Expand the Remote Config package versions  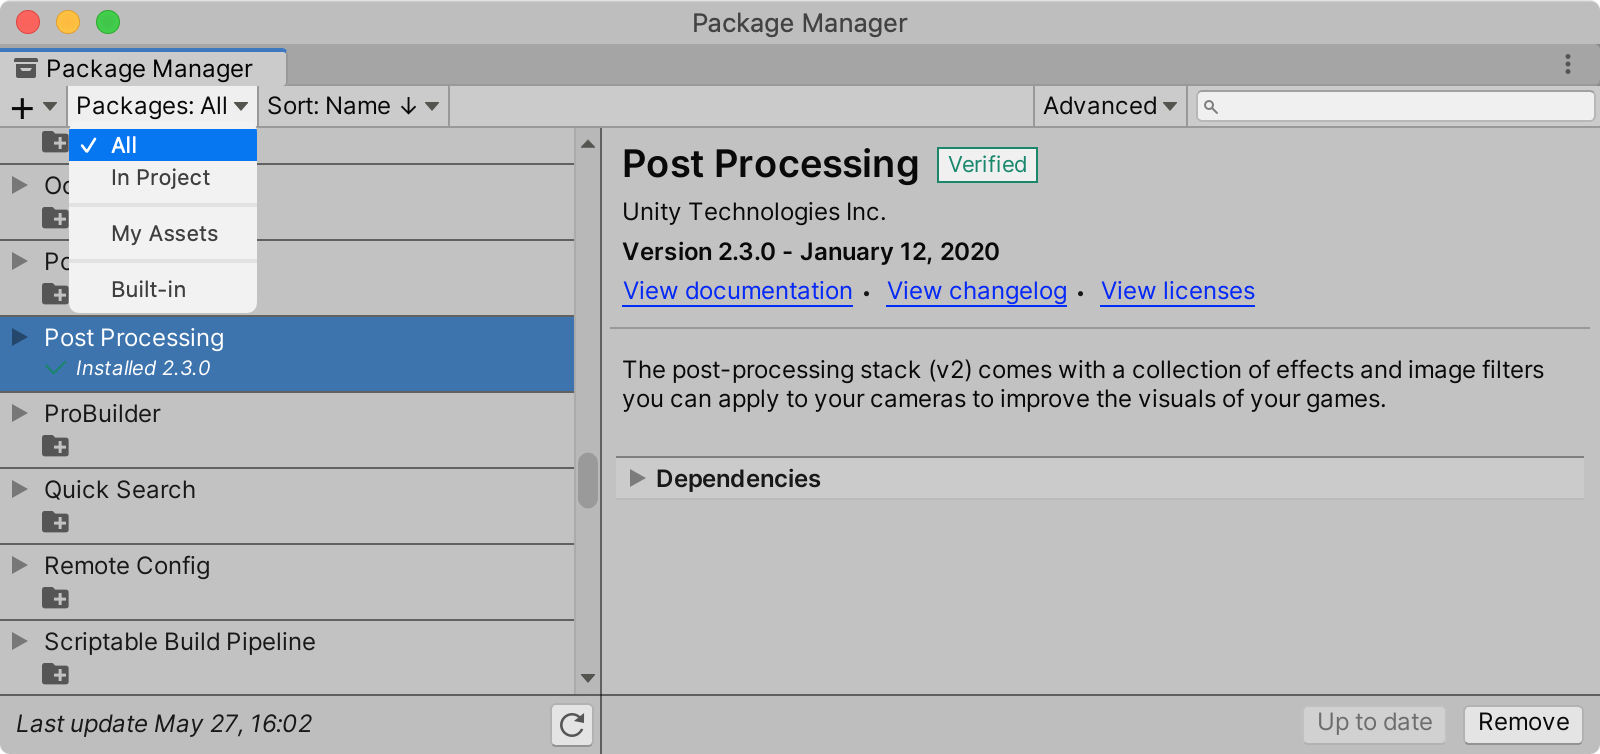(x=19, y=565)
